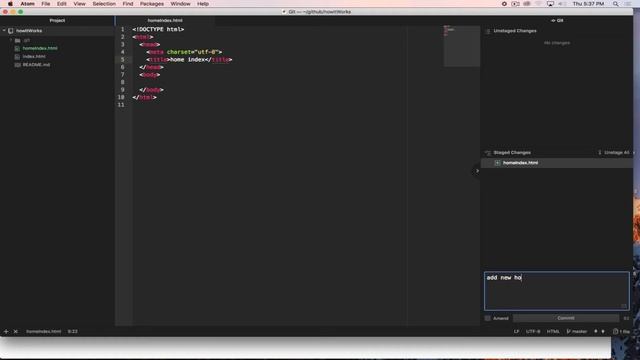Viewport: 640px width, 360px height.
Task: Change line ending LF selector
Action: pos(516,331)
